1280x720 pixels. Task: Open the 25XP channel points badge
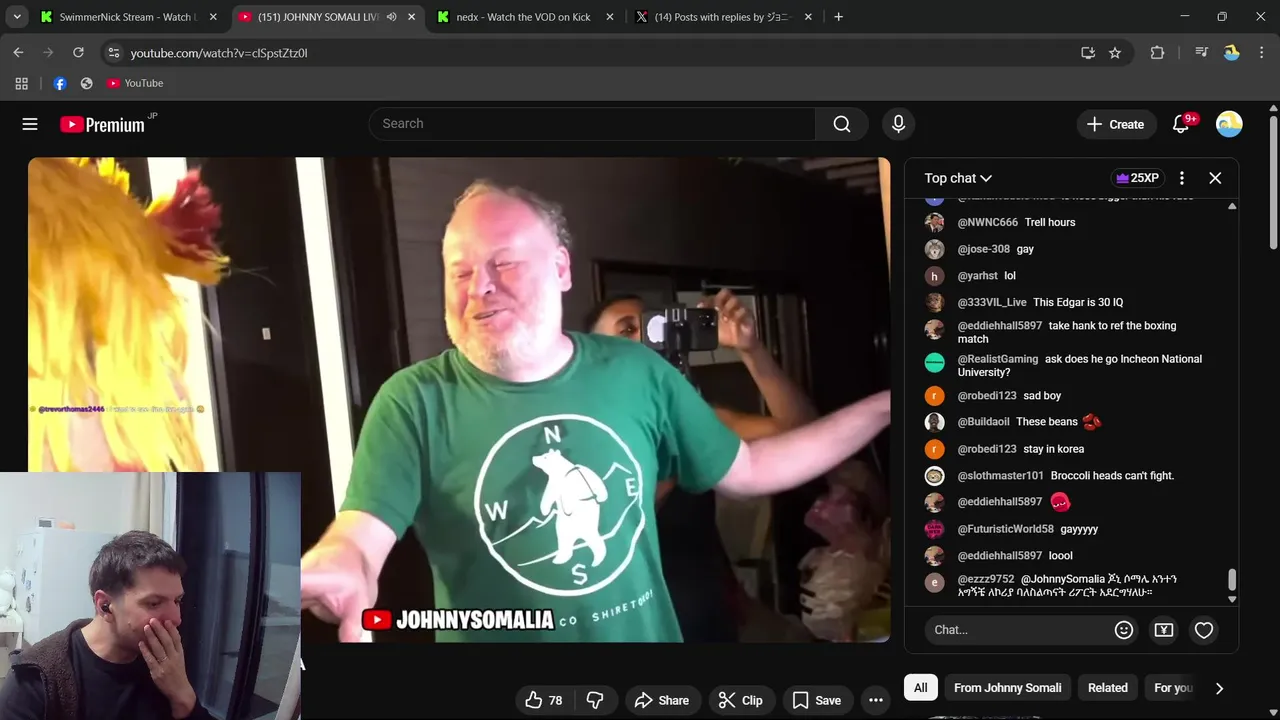tap(1137, 178)
